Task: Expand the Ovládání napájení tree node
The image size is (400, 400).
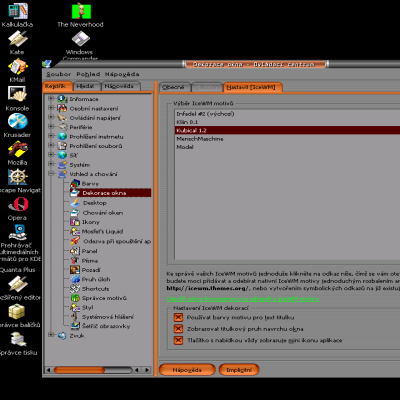Action: (51, 117)
